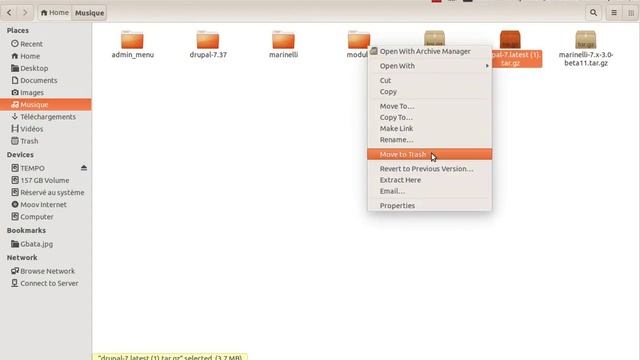Open the TEMPO device
Image resolution: width=640 pixels, height=360 pixels.
[x=33, y=168]
